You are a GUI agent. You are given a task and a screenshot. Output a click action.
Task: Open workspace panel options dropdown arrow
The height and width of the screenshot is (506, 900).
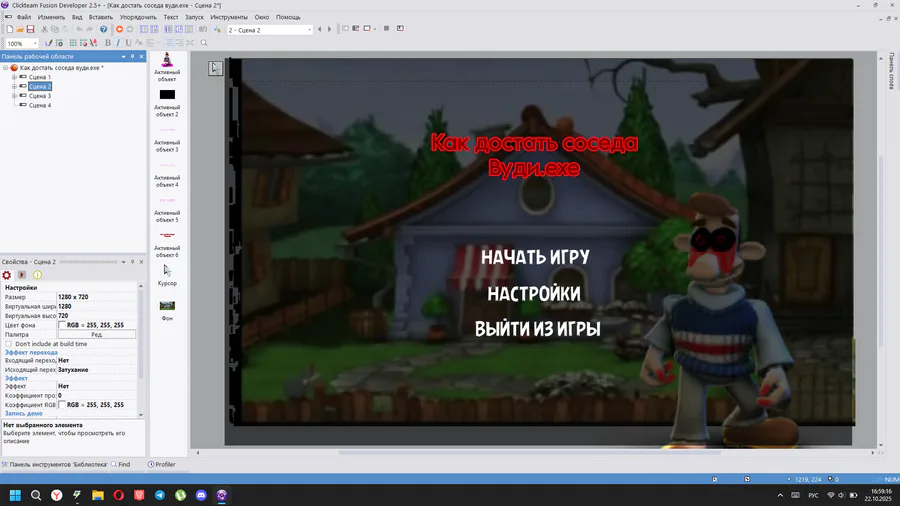[x=123, y=56]
